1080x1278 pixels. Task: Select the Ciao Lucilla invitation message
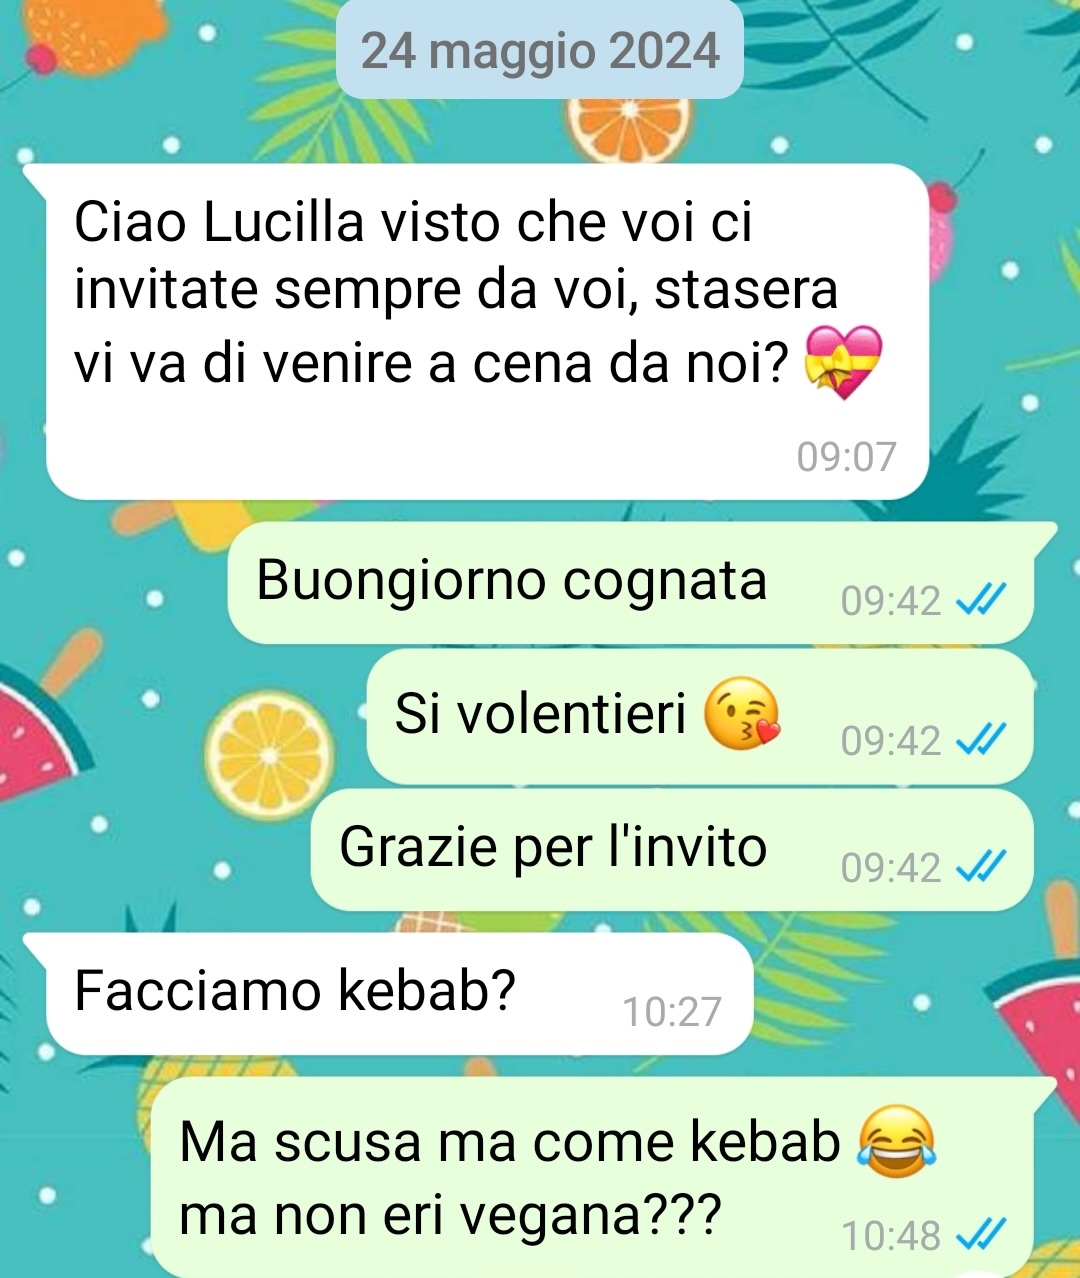pos(487,332)
